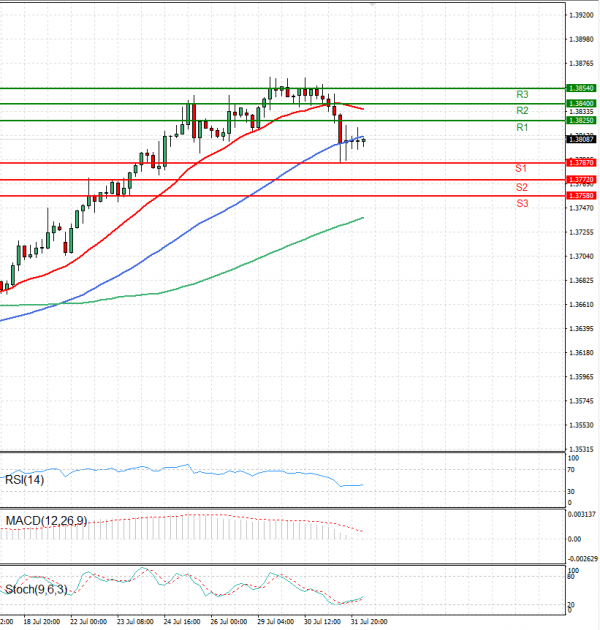Click the 30 level on RSI scale

pos(571,491)
